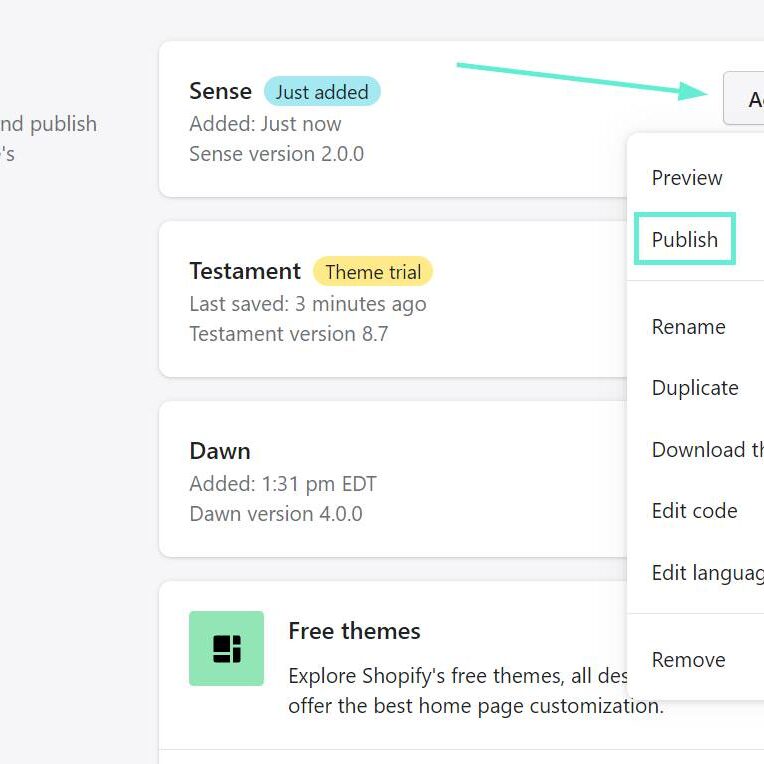This screenshot has height=764, width=764.
Task: Select Preview from the actions menu
Action: click(687, 178)
